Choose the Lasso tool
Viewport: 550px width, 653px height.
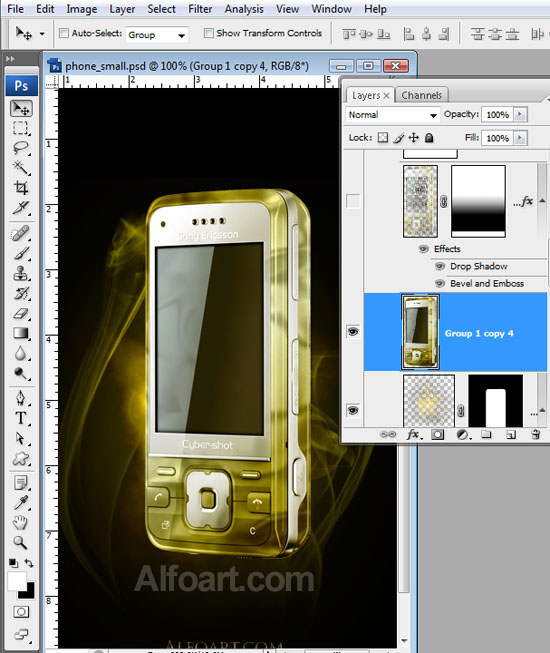click(20, 148)
